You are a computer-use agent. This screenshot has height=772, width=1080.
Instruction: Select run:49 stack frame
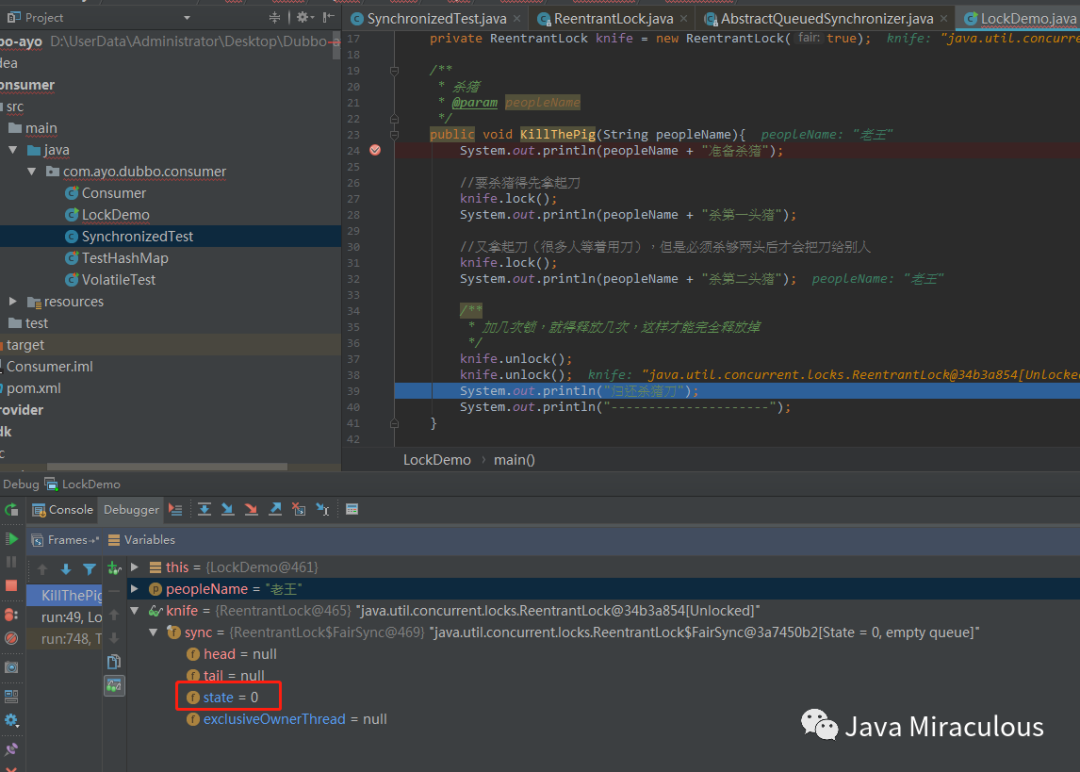coord(64,617)
